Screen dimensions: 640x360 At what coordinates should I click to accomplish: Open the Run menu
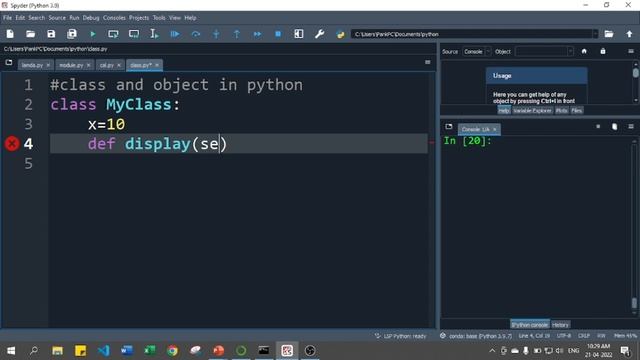point(74,18)
